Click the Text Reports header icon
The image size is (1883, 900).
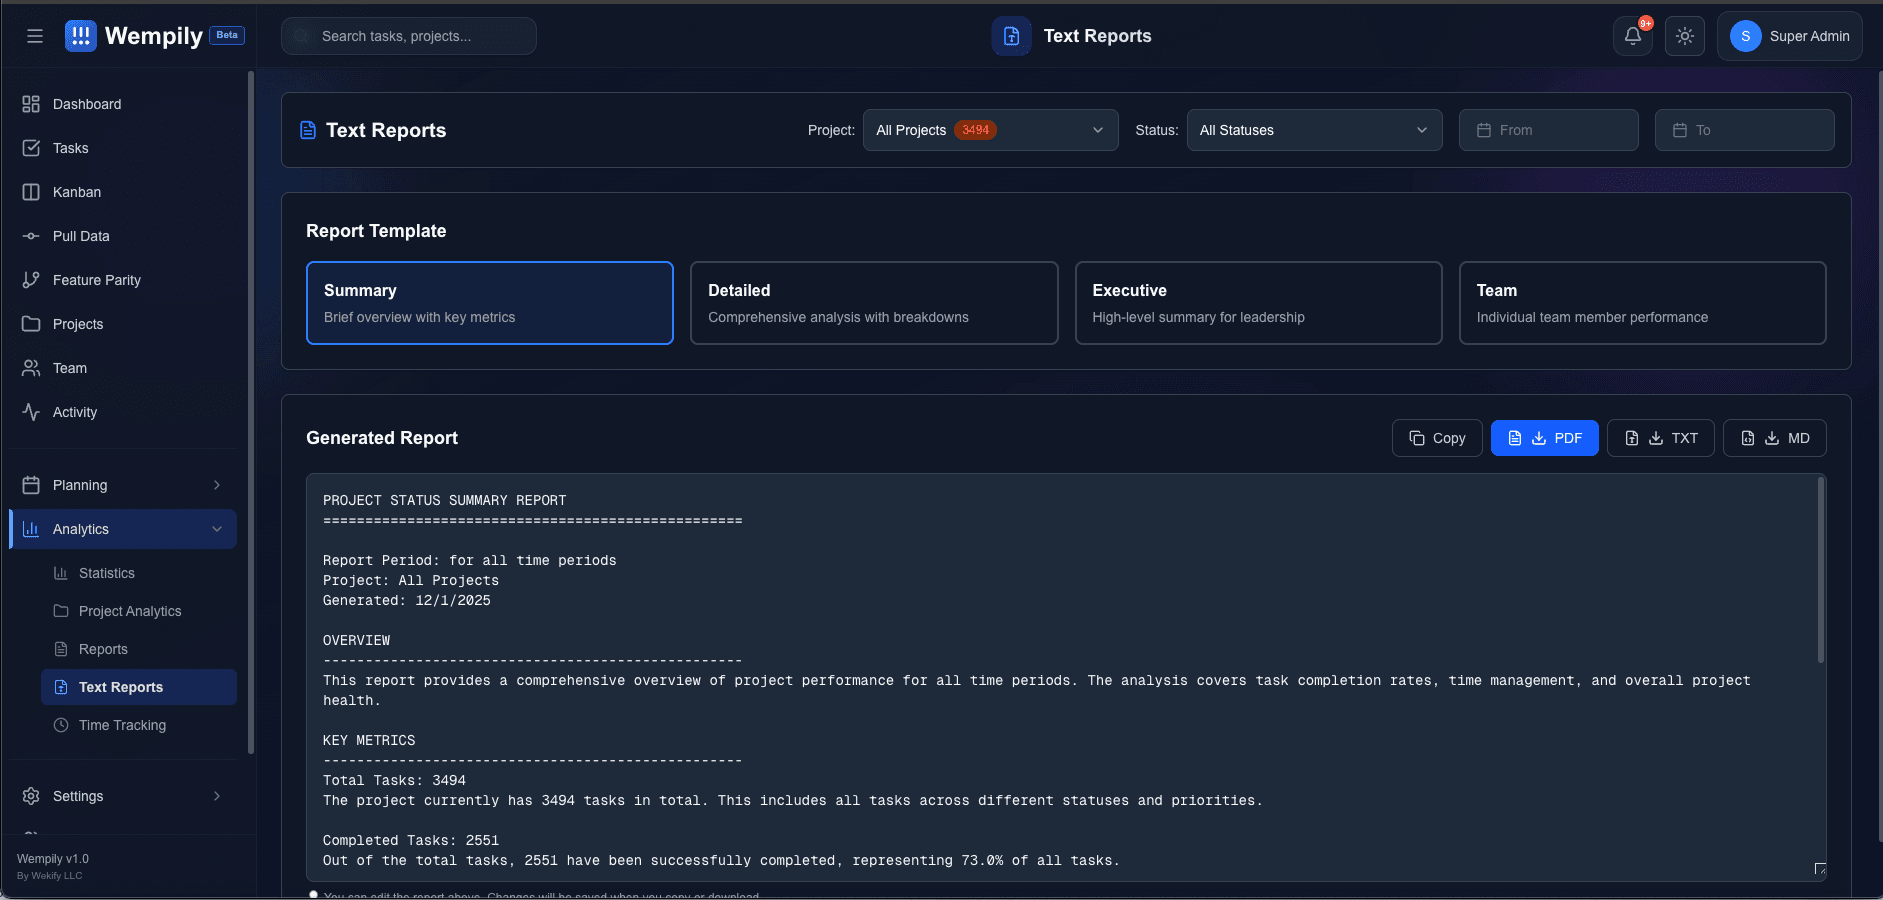(1011, 35)
